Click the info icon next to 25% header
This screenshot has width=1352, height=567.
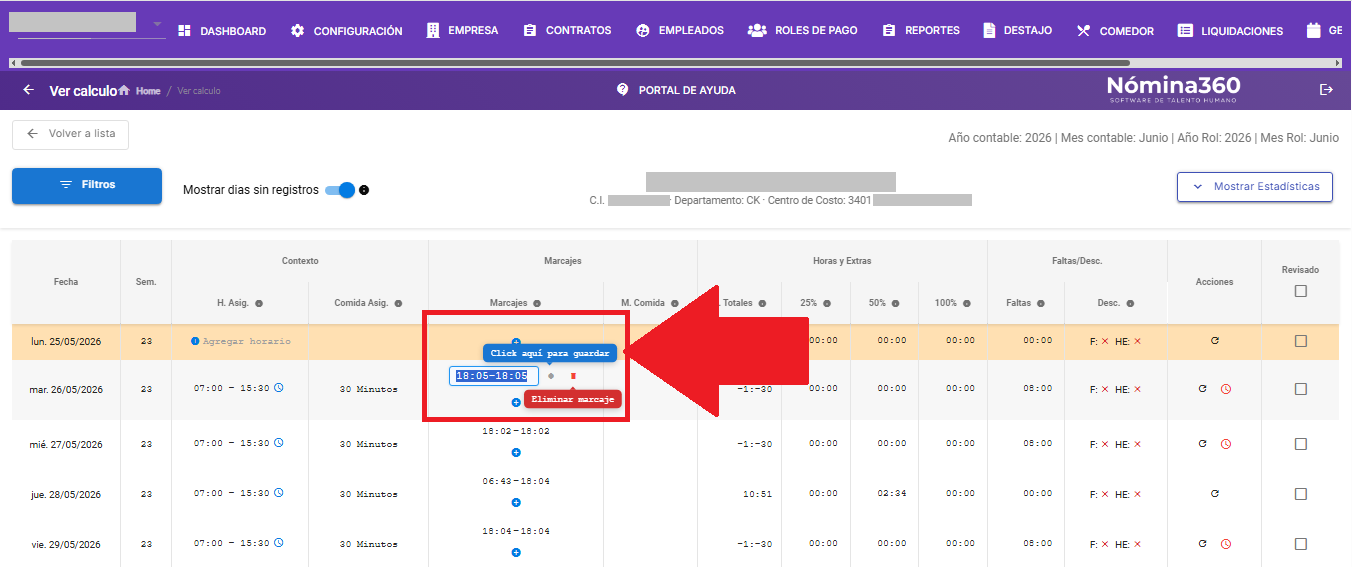point(826,303)
